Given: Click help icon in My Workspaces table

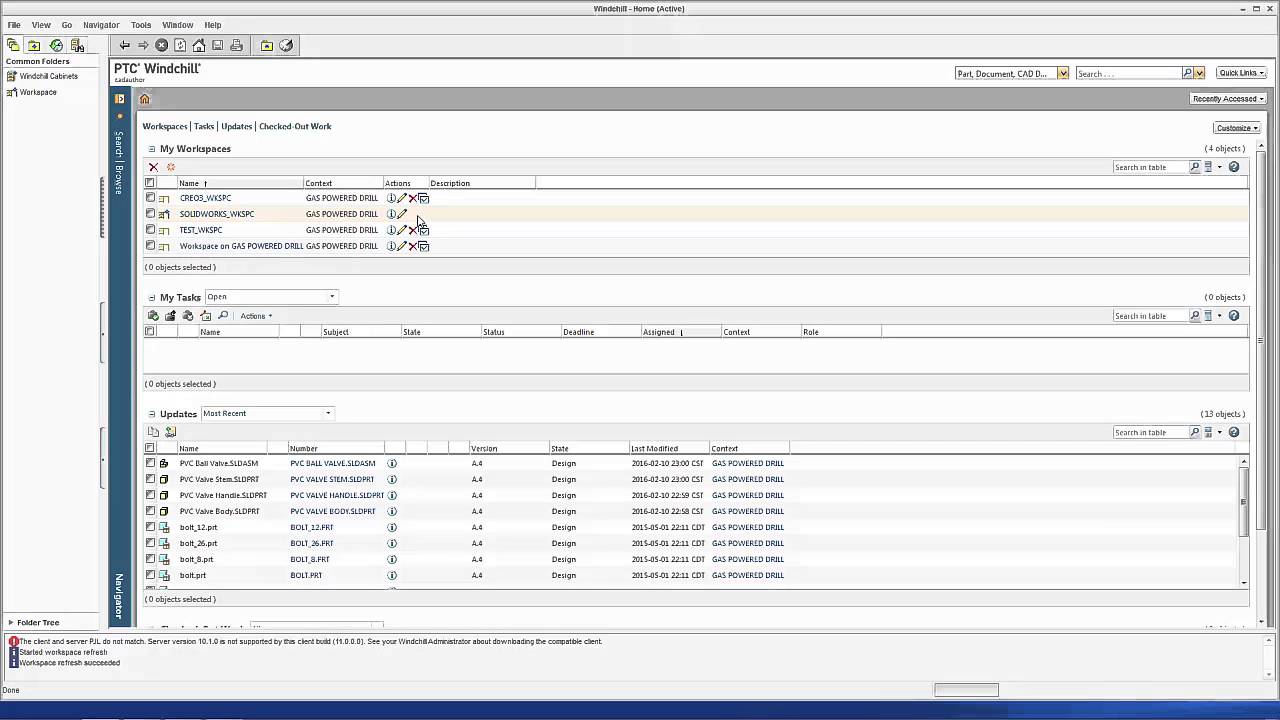Looking at the screenshot, I should (x=1234, y=167).
